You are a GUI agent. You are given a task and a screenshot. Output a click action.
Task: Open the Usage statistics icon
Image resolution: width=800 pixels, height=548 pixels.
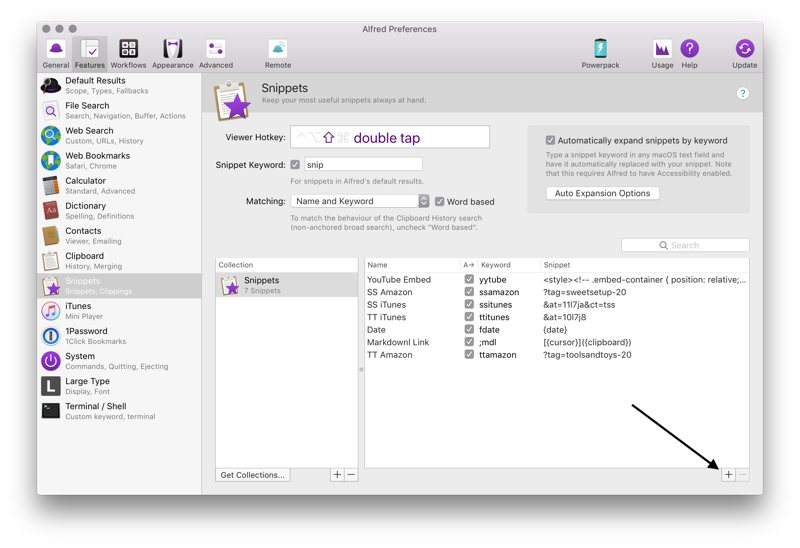point(662,53)
